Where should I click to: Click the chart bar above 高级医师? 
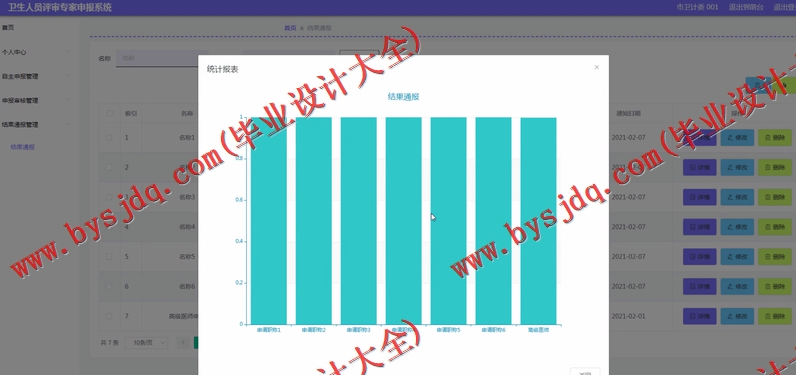(539, 221)
